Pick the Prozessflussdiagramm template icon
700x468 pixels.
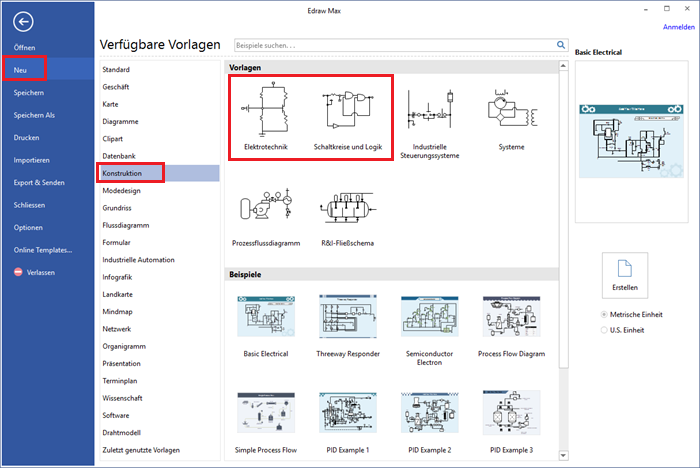(x=266, y=206)
